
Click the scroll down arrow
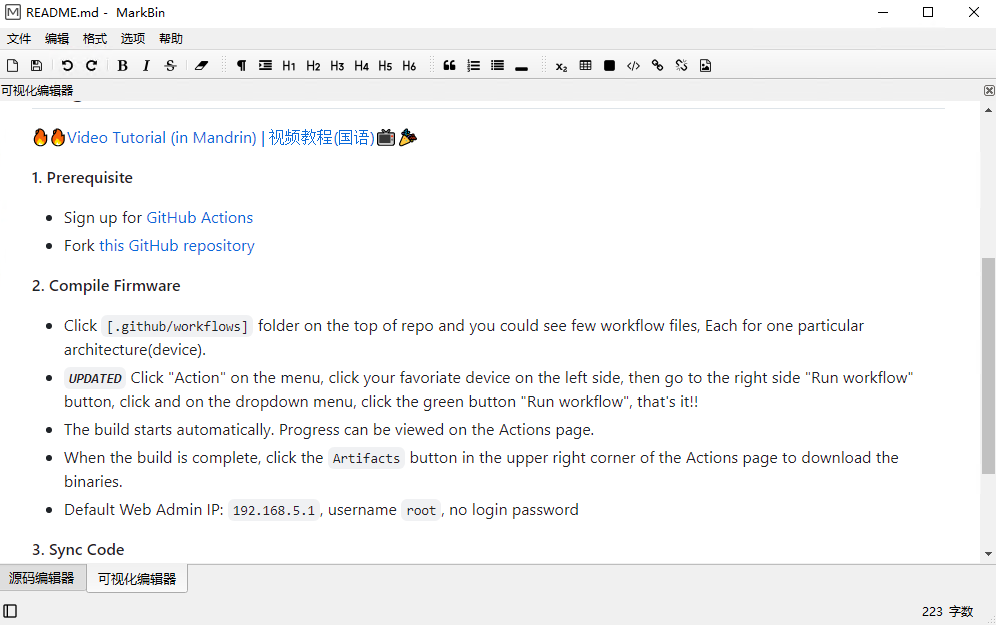pos(988,554)
